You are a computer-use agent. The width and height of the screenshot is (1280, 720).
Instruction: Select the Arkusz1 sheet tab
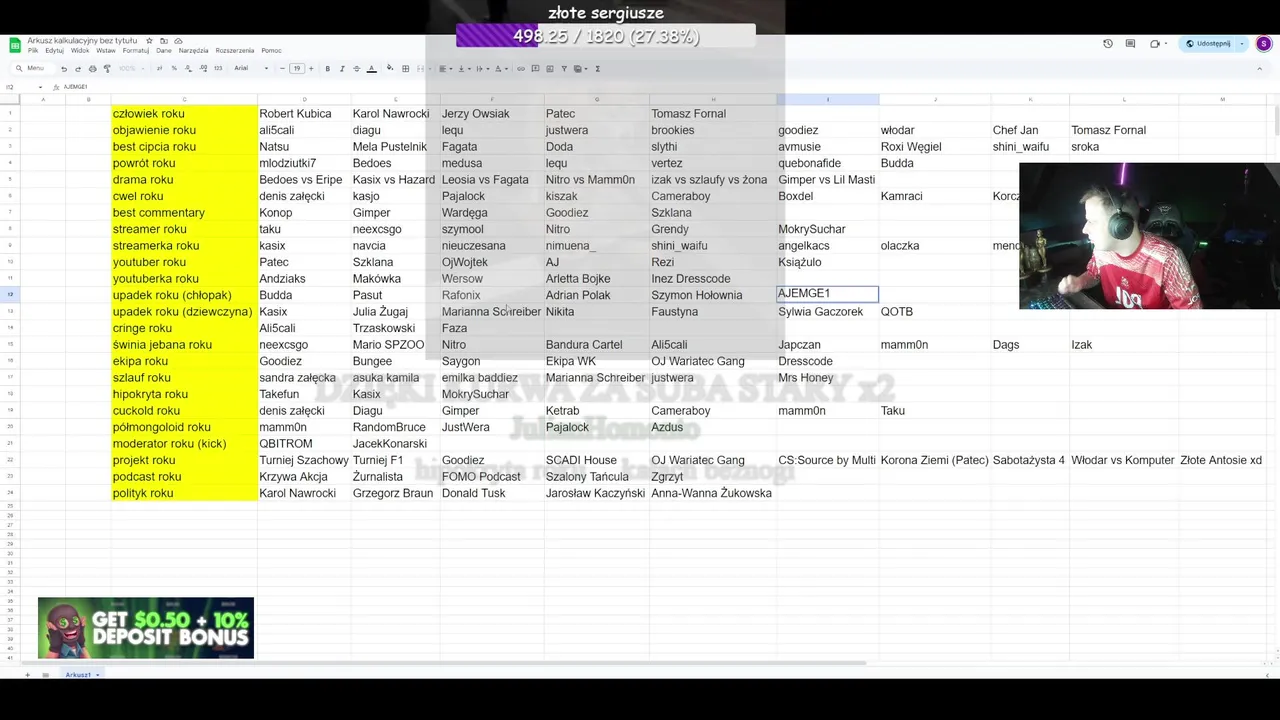[x=78, y=675]
